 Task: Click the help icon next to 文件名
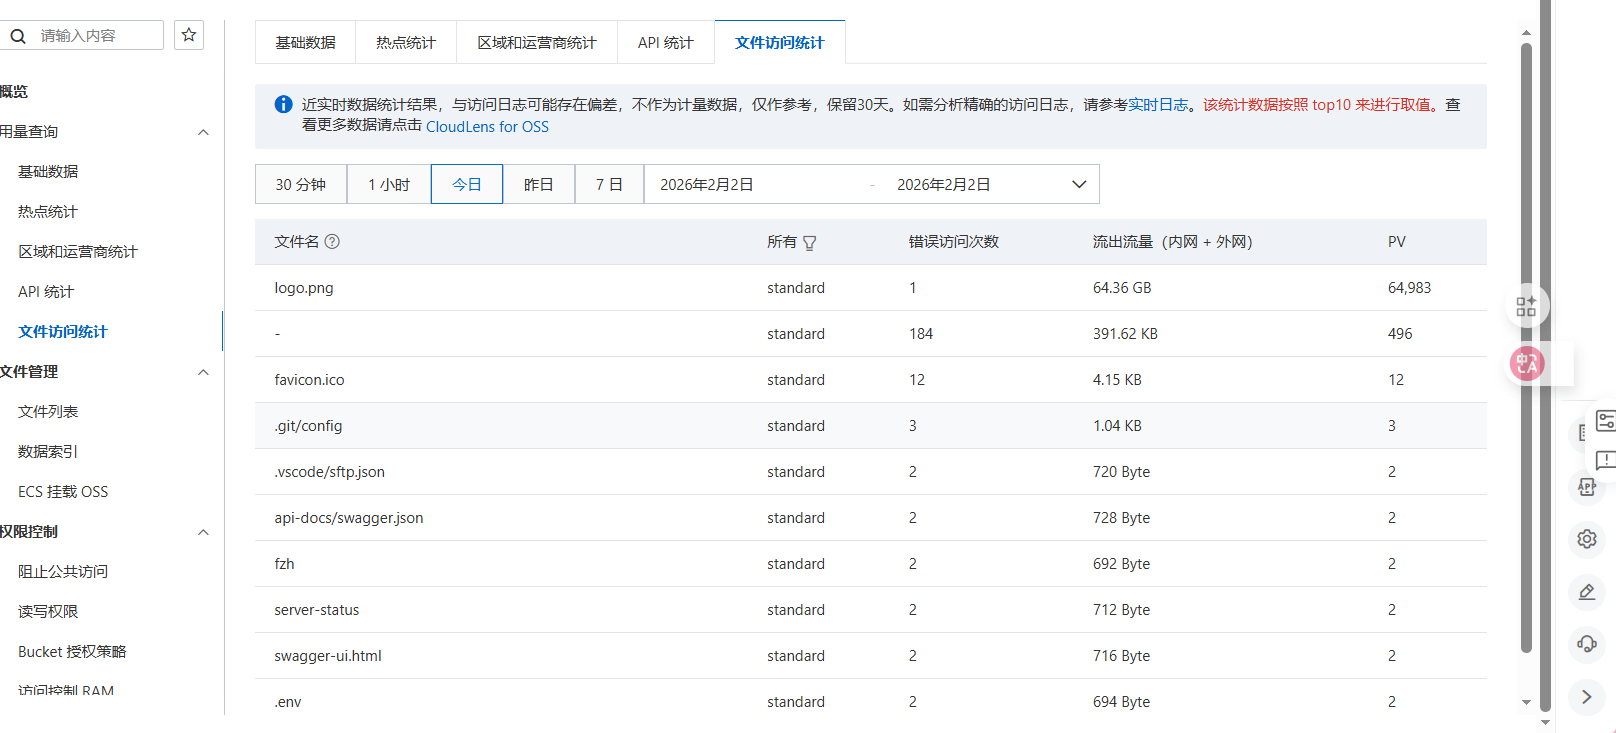(332, 241)
